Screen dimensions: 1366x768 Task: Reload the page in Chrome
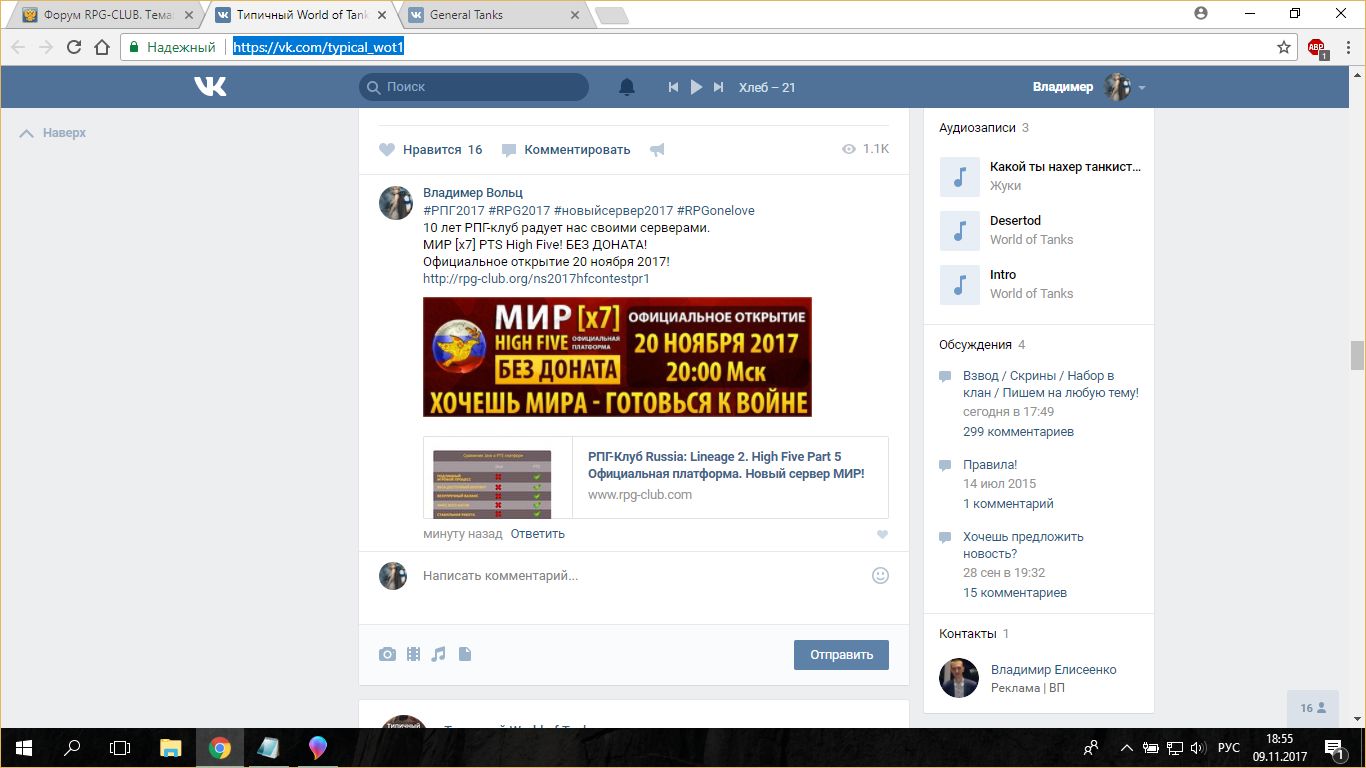pos(74,47)
